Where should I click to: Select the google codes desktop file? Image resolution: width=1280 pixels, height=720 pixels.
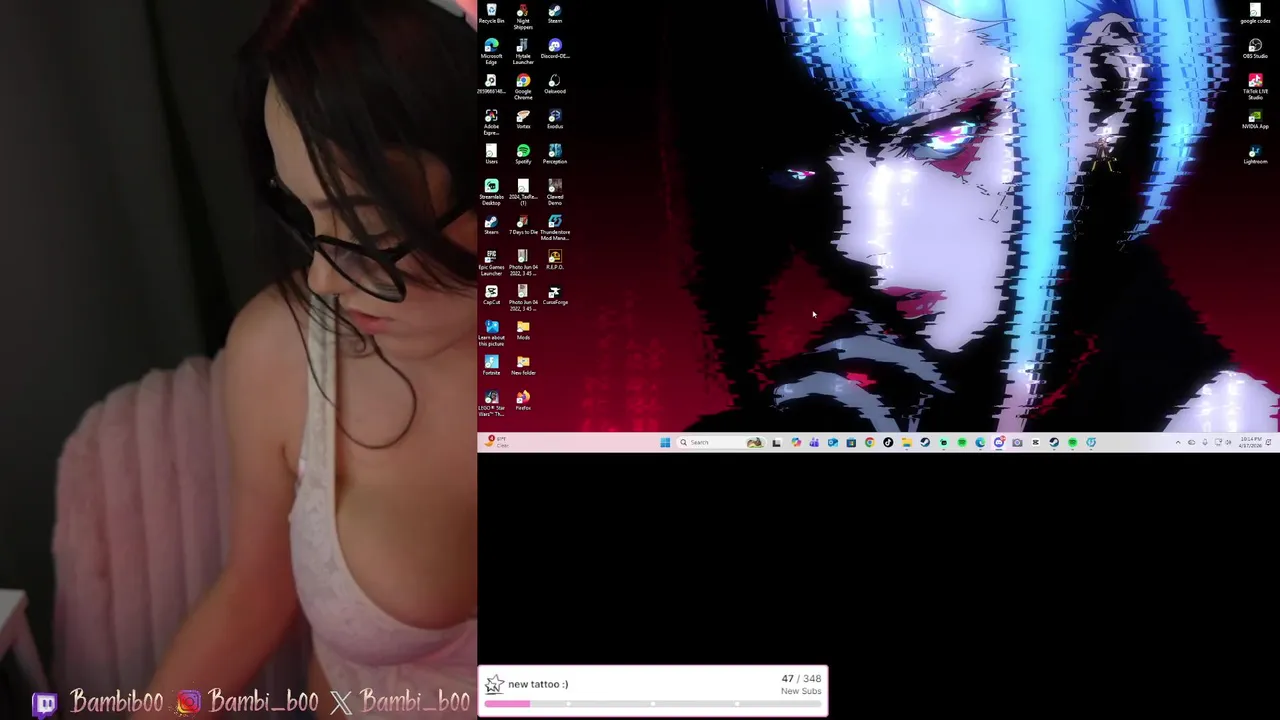[x=1255, y=13]
